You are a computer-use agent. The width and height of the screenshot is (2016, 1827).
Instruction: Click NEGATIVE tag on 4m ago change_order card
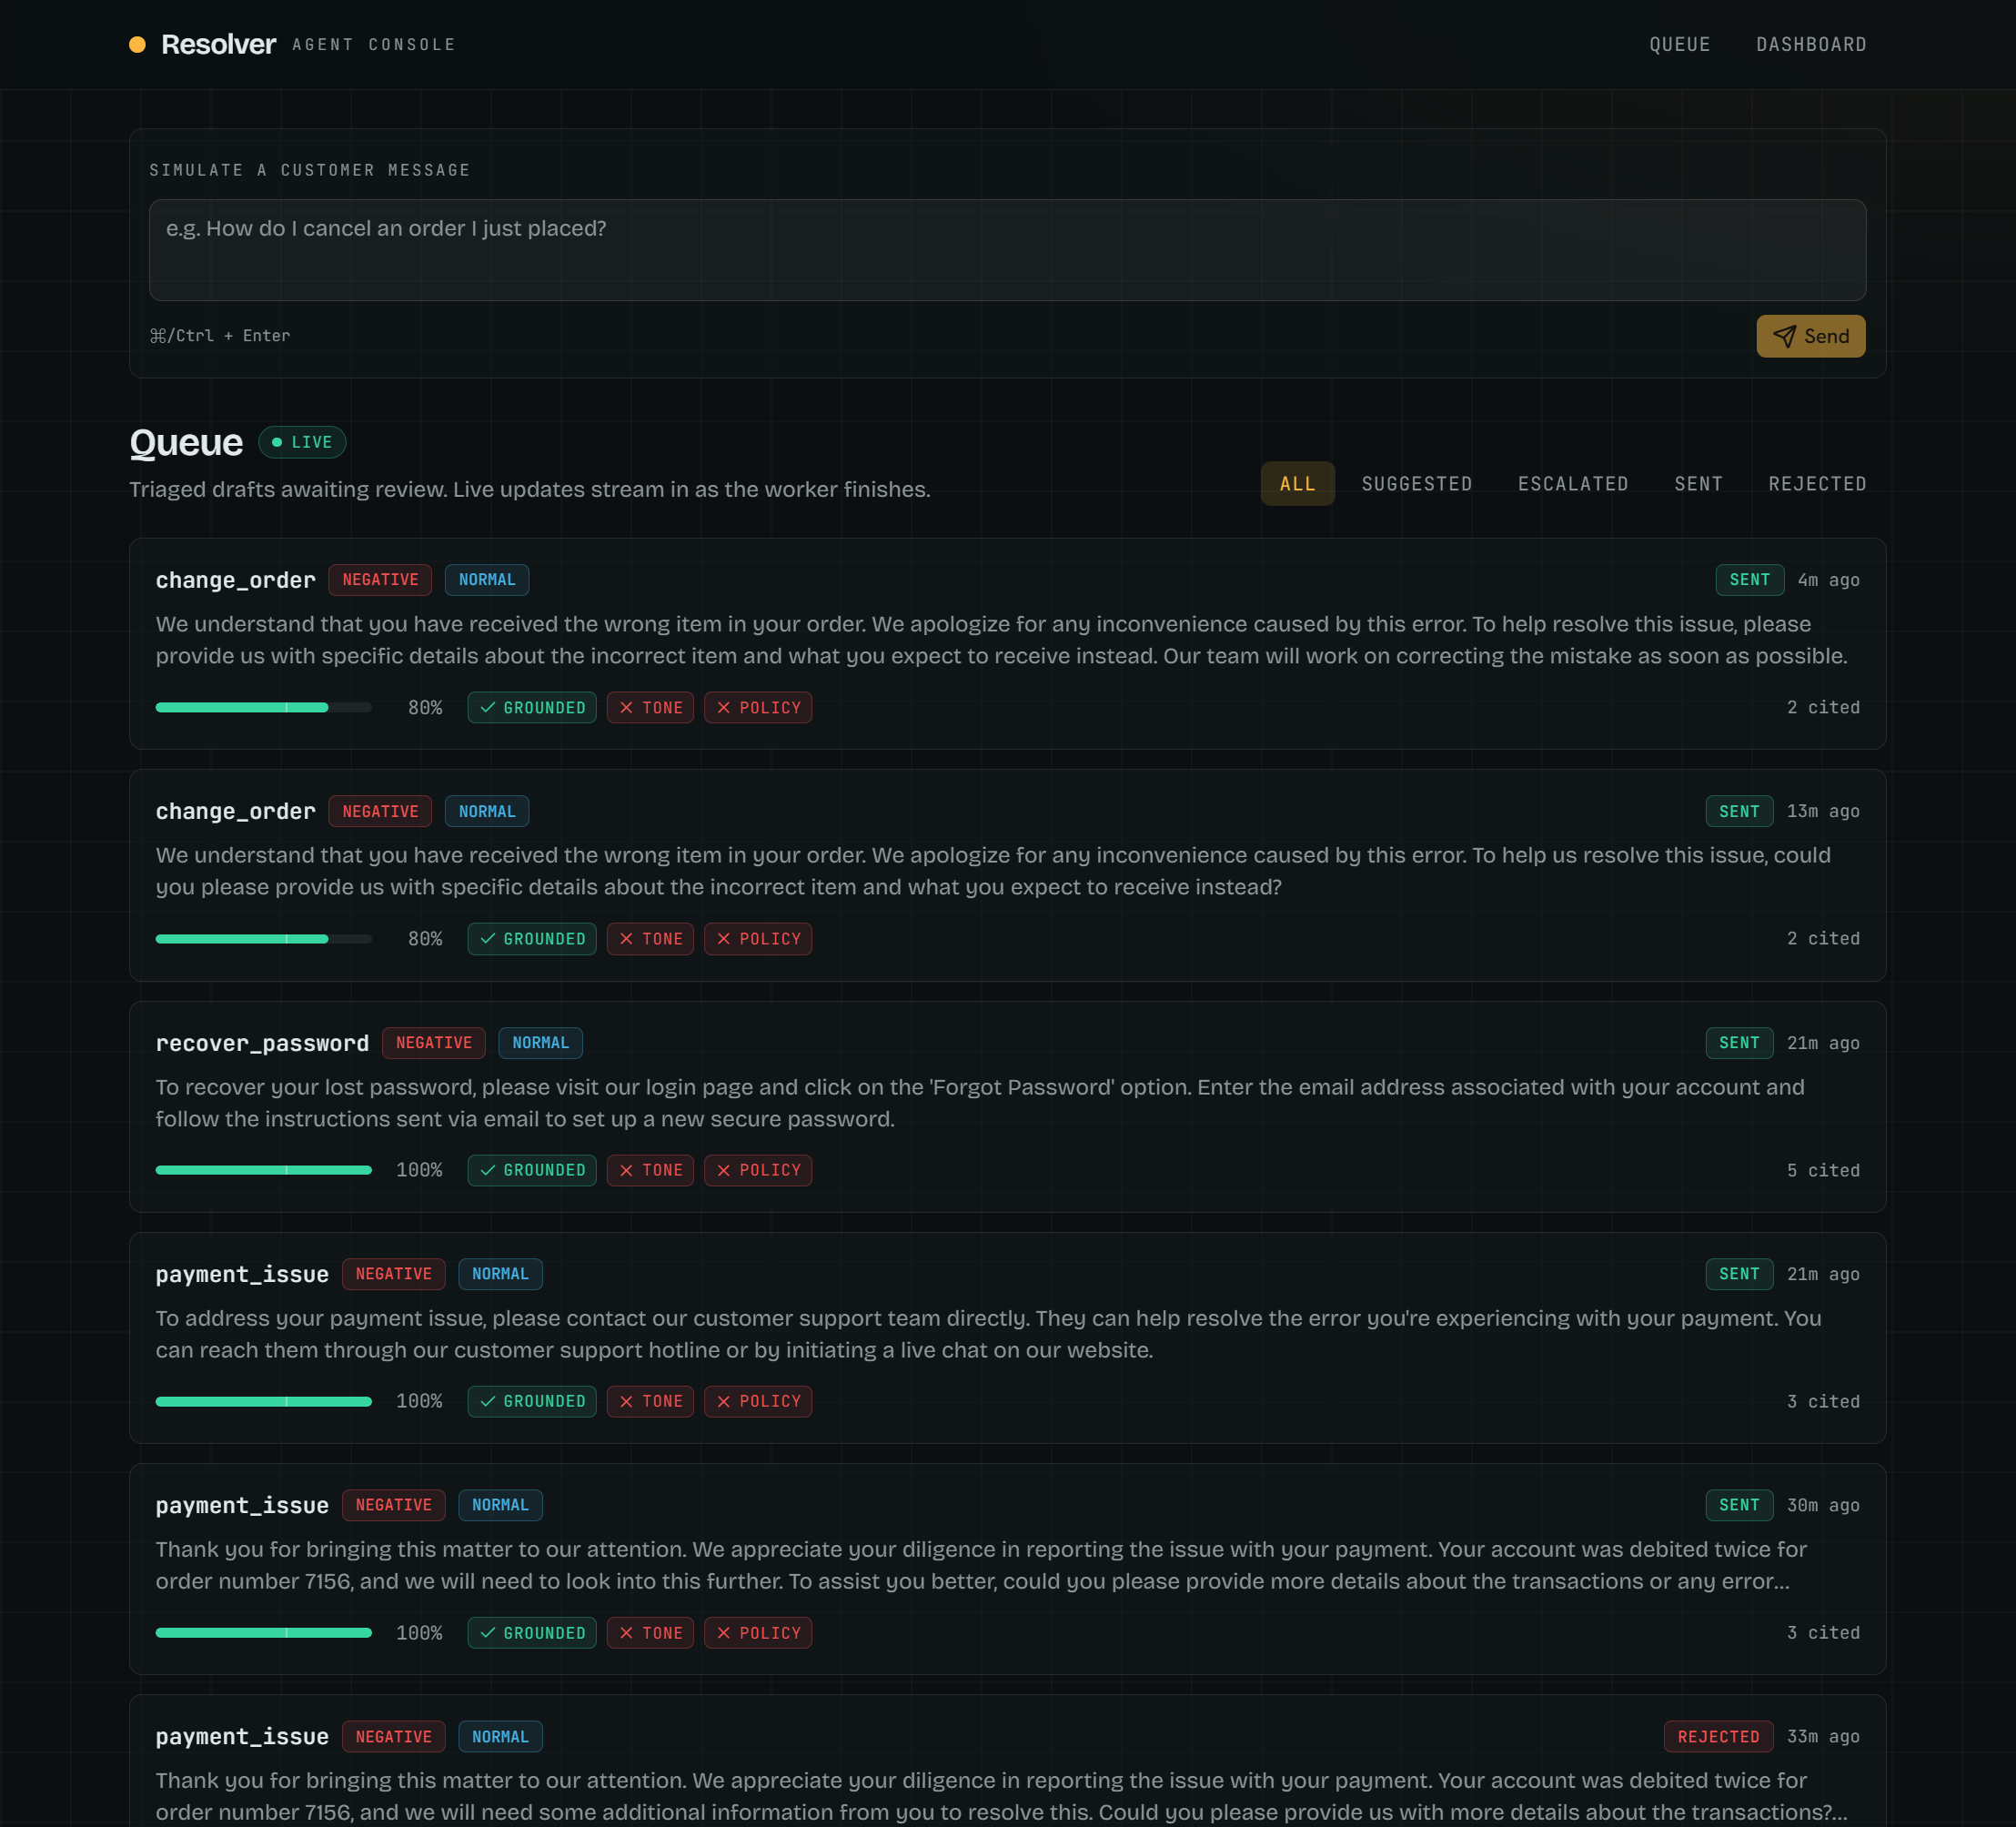380,580
